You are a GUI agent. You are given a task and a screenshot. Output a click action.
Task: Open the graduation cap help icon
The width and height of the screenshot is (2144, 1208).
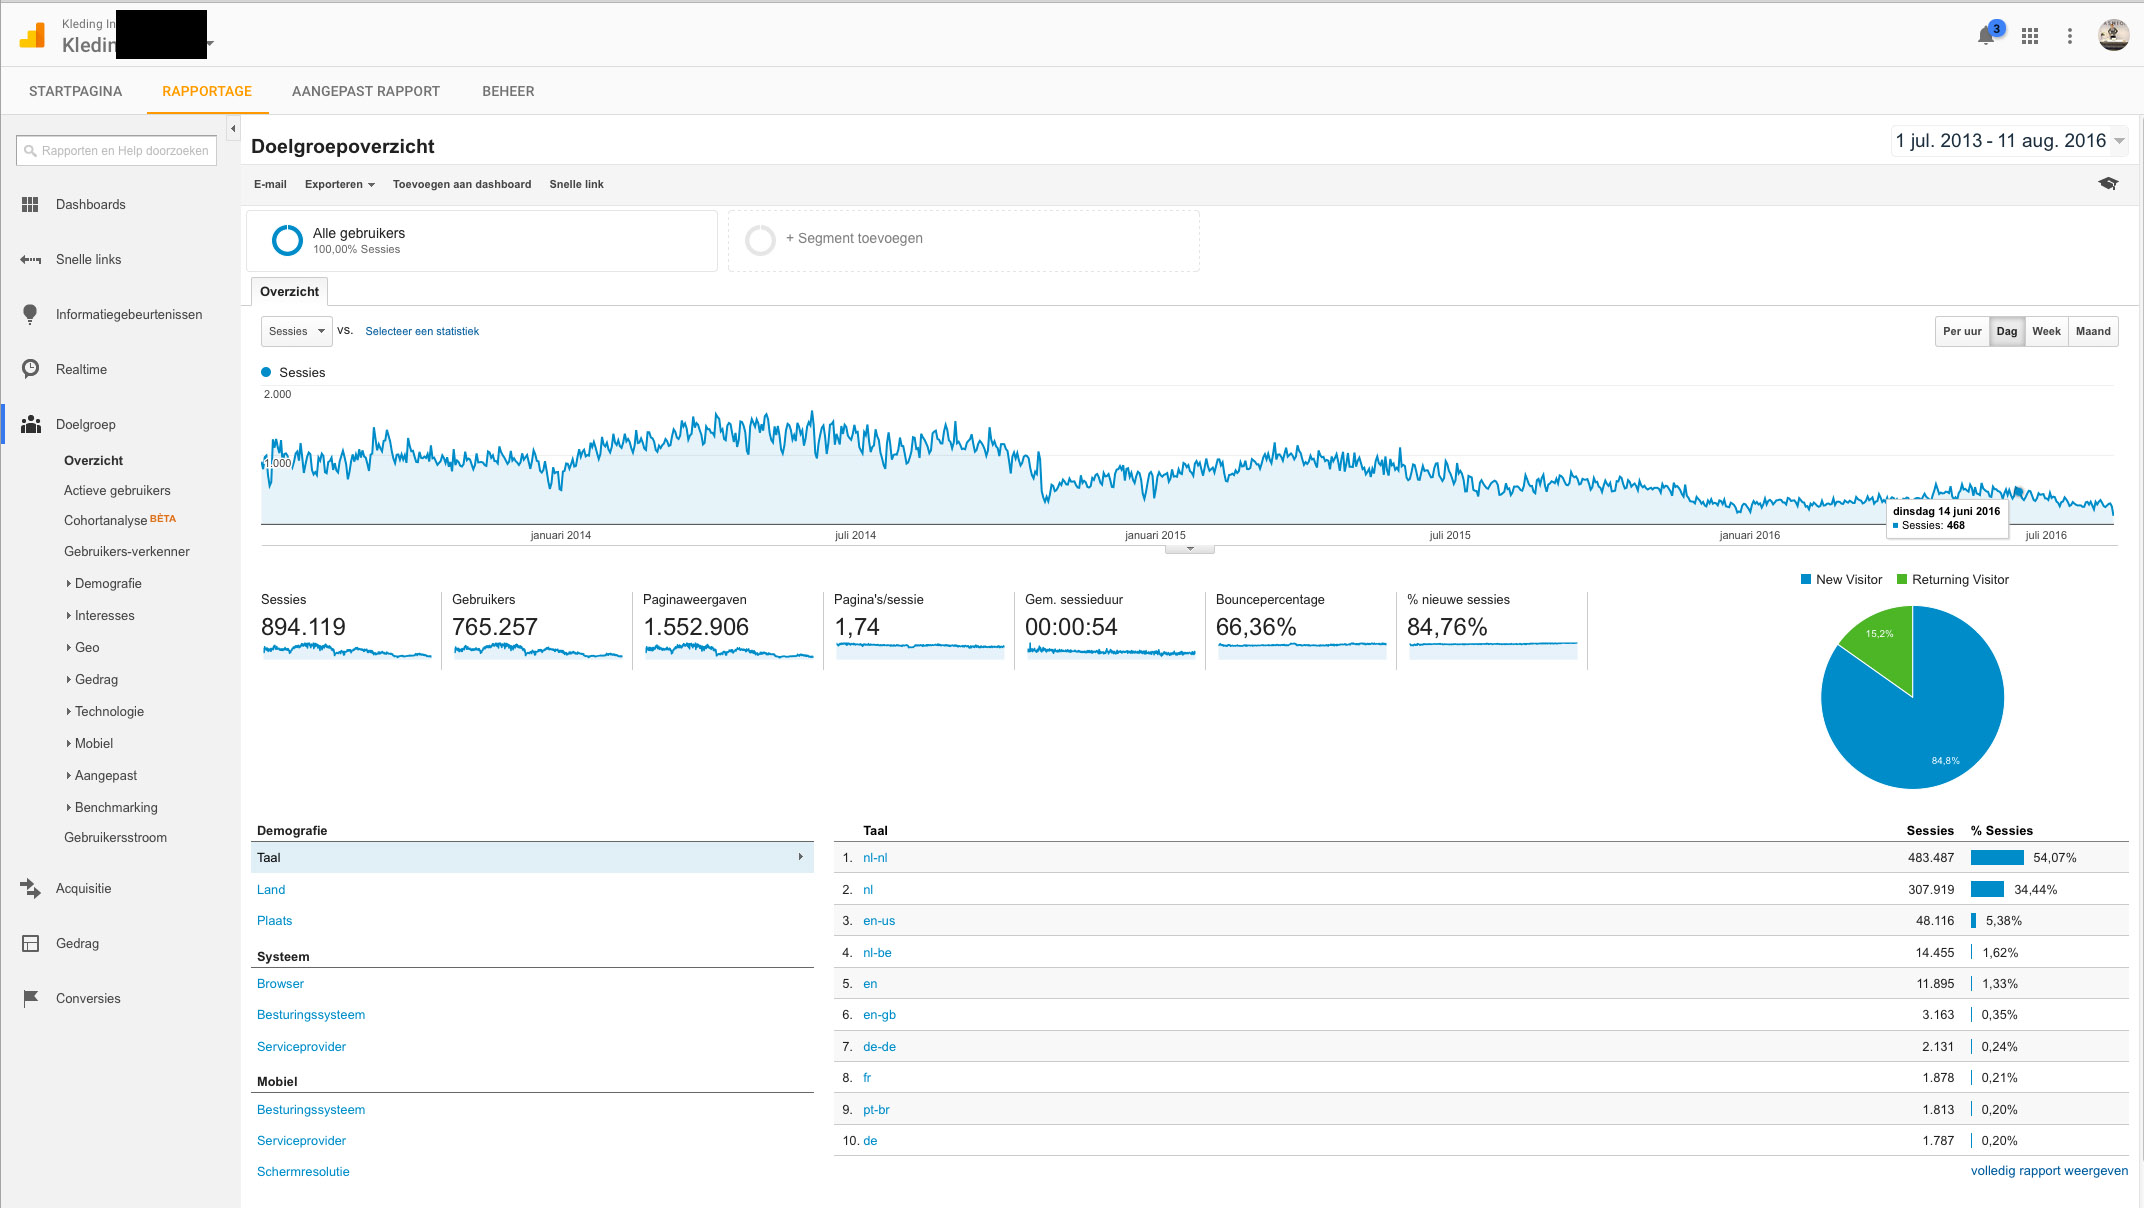2108,184
